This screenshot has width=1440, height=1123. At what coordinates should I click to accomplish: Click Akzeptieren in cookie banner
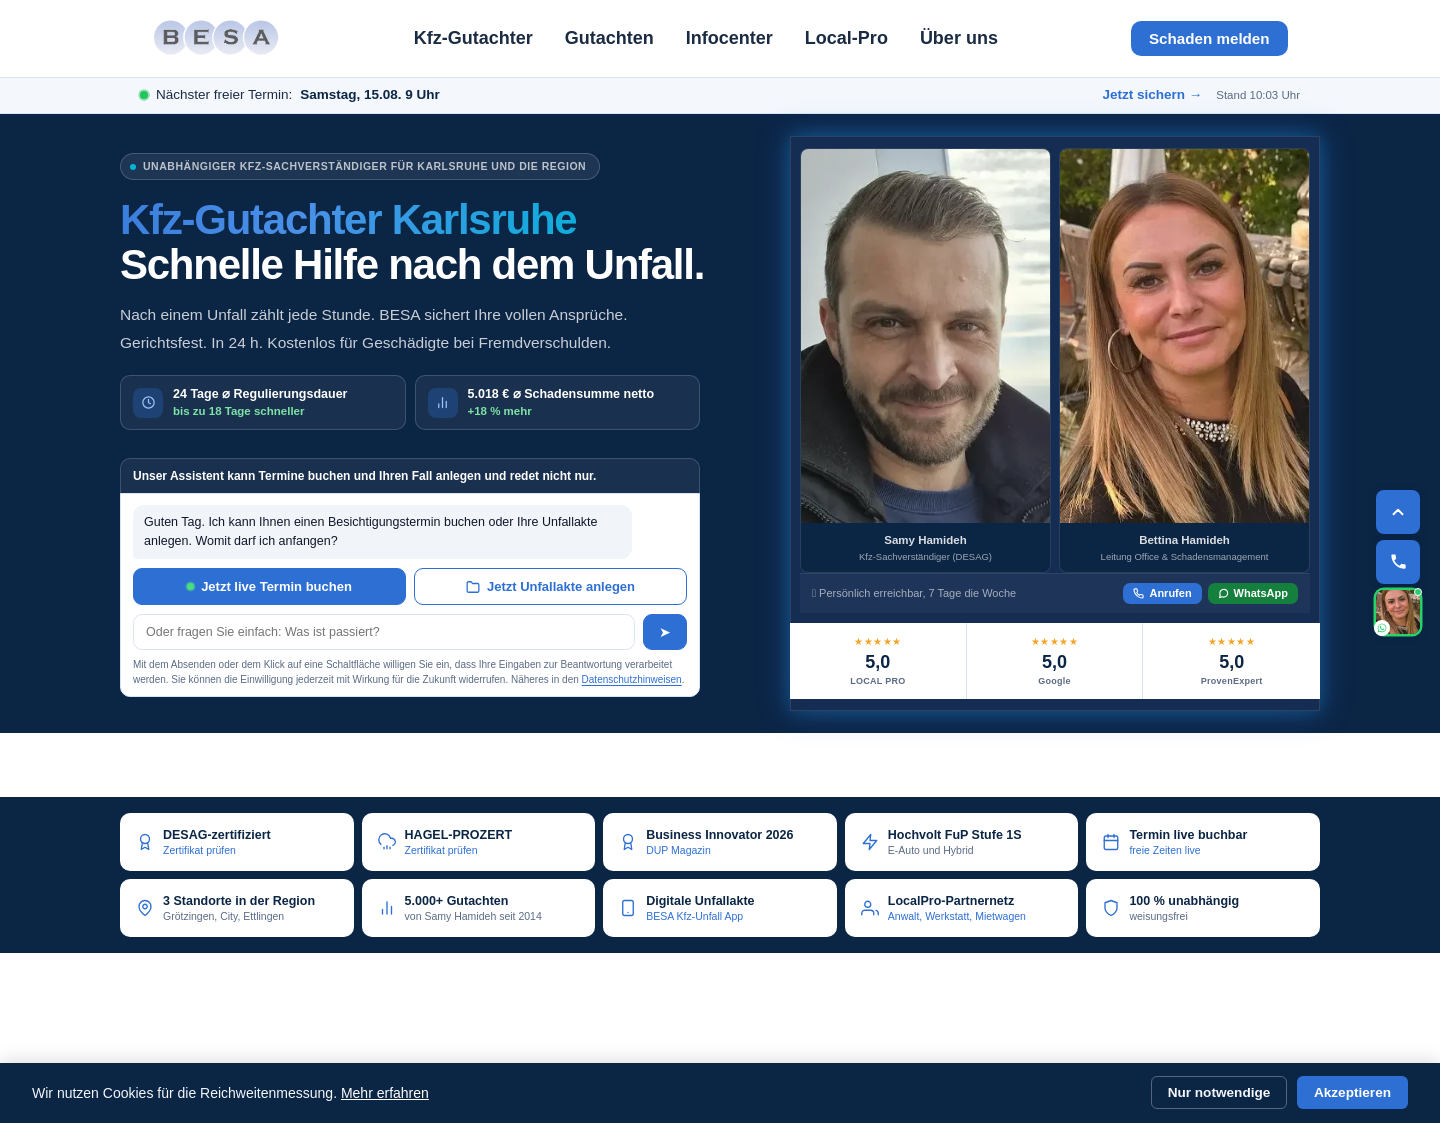click(1352, 1093)
